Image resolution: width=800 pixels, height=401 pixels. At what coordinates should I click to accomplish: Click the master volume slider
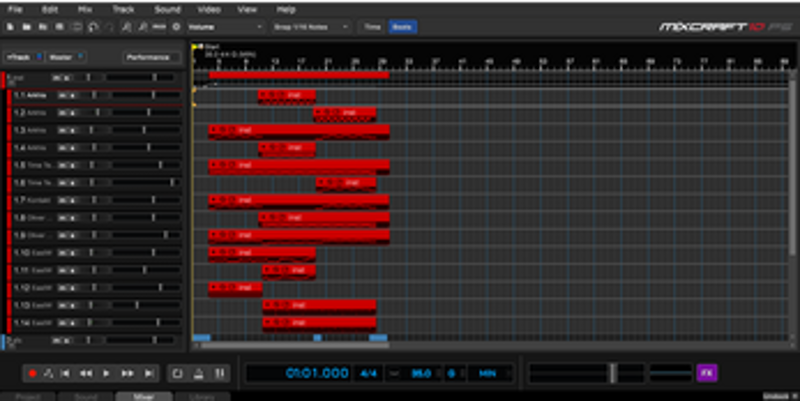(x=613, y=373)
